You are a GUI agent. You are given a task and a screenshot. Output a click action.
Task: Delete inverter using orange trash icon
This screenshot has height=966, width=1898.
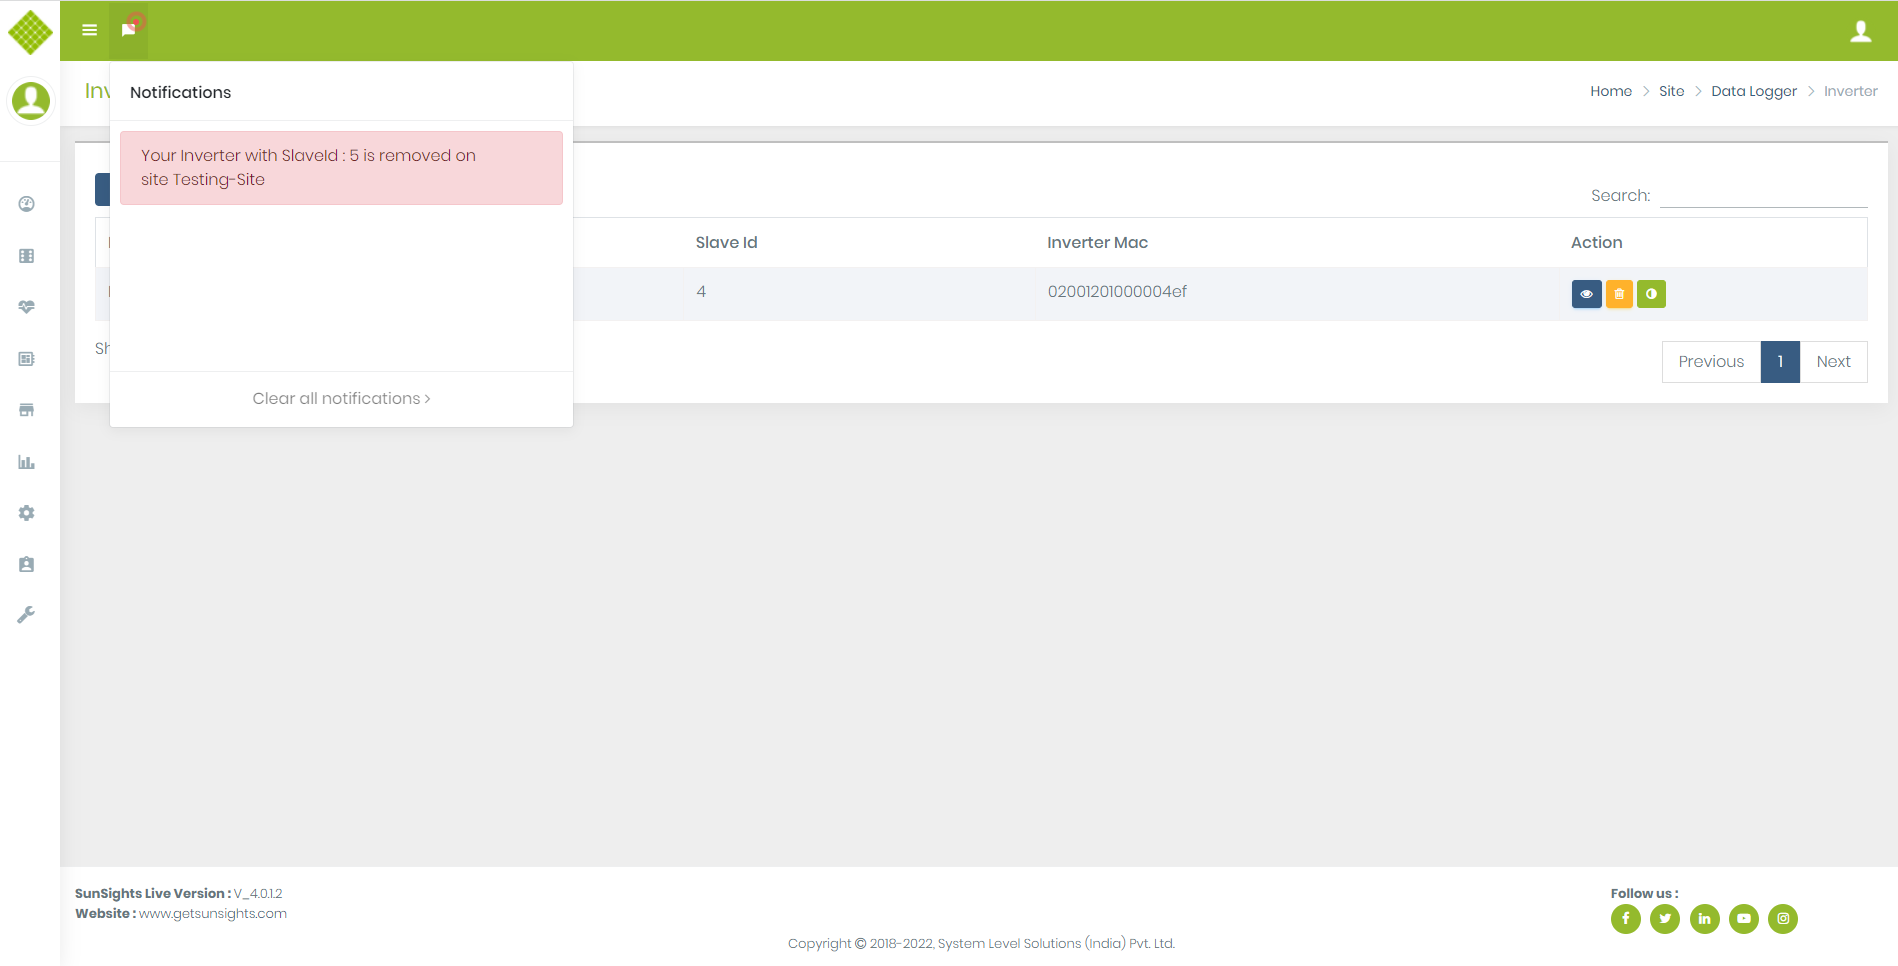1619,294
